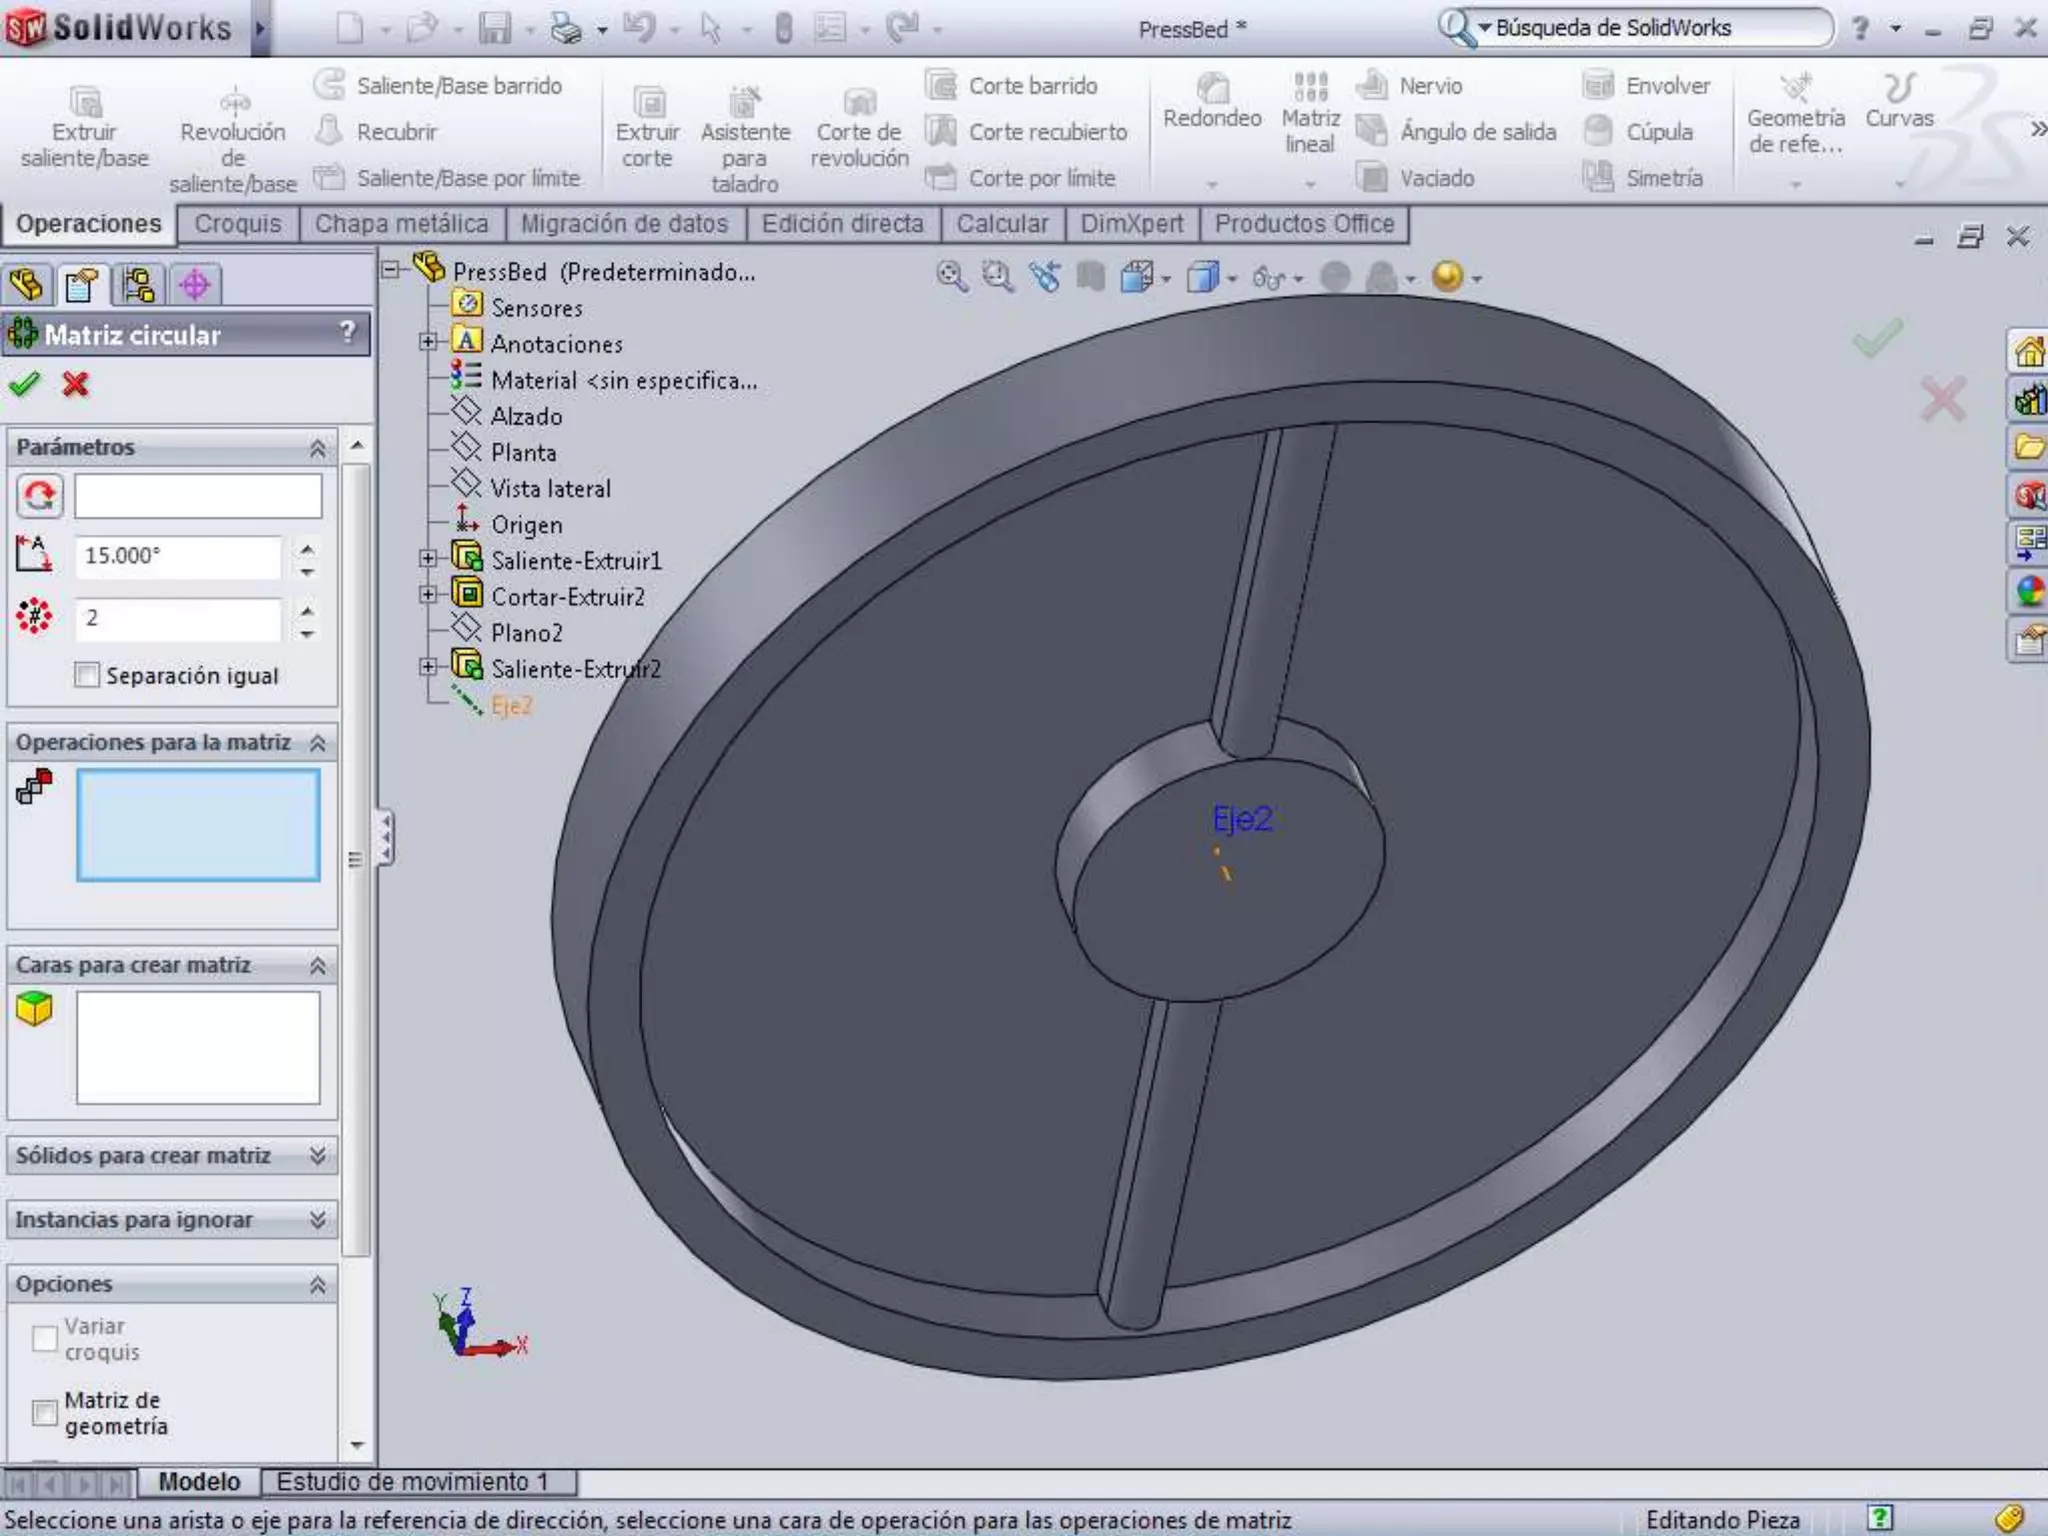Cancel Matriz circular with the red X
The image size is (2048, 1536).
pos(75,384)
